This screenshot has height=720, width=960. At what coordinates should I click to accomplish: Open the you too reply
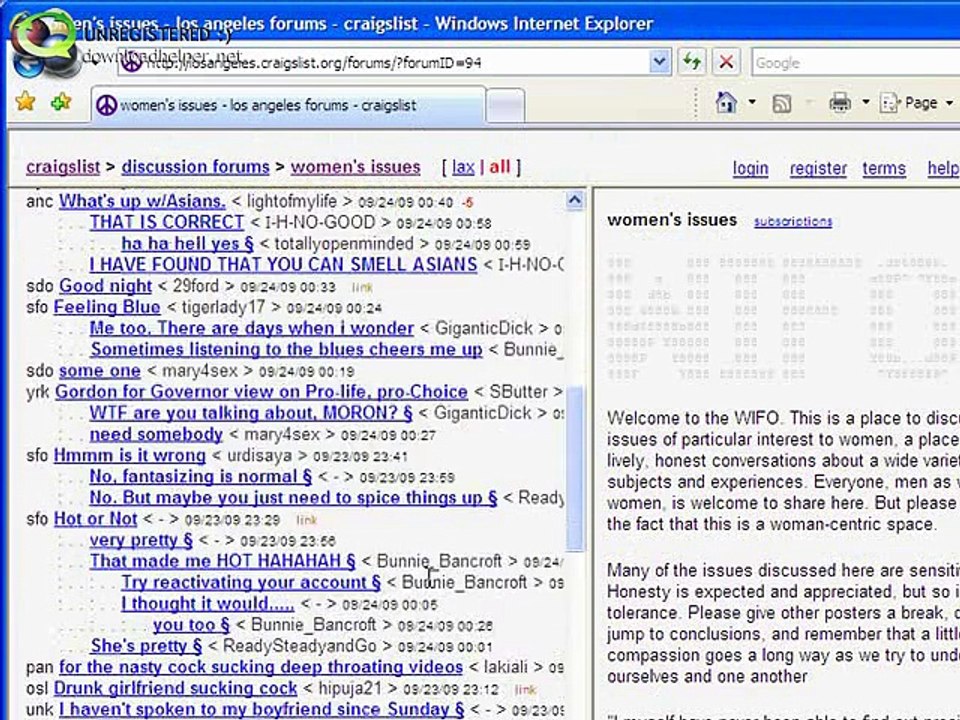(192, 625)
